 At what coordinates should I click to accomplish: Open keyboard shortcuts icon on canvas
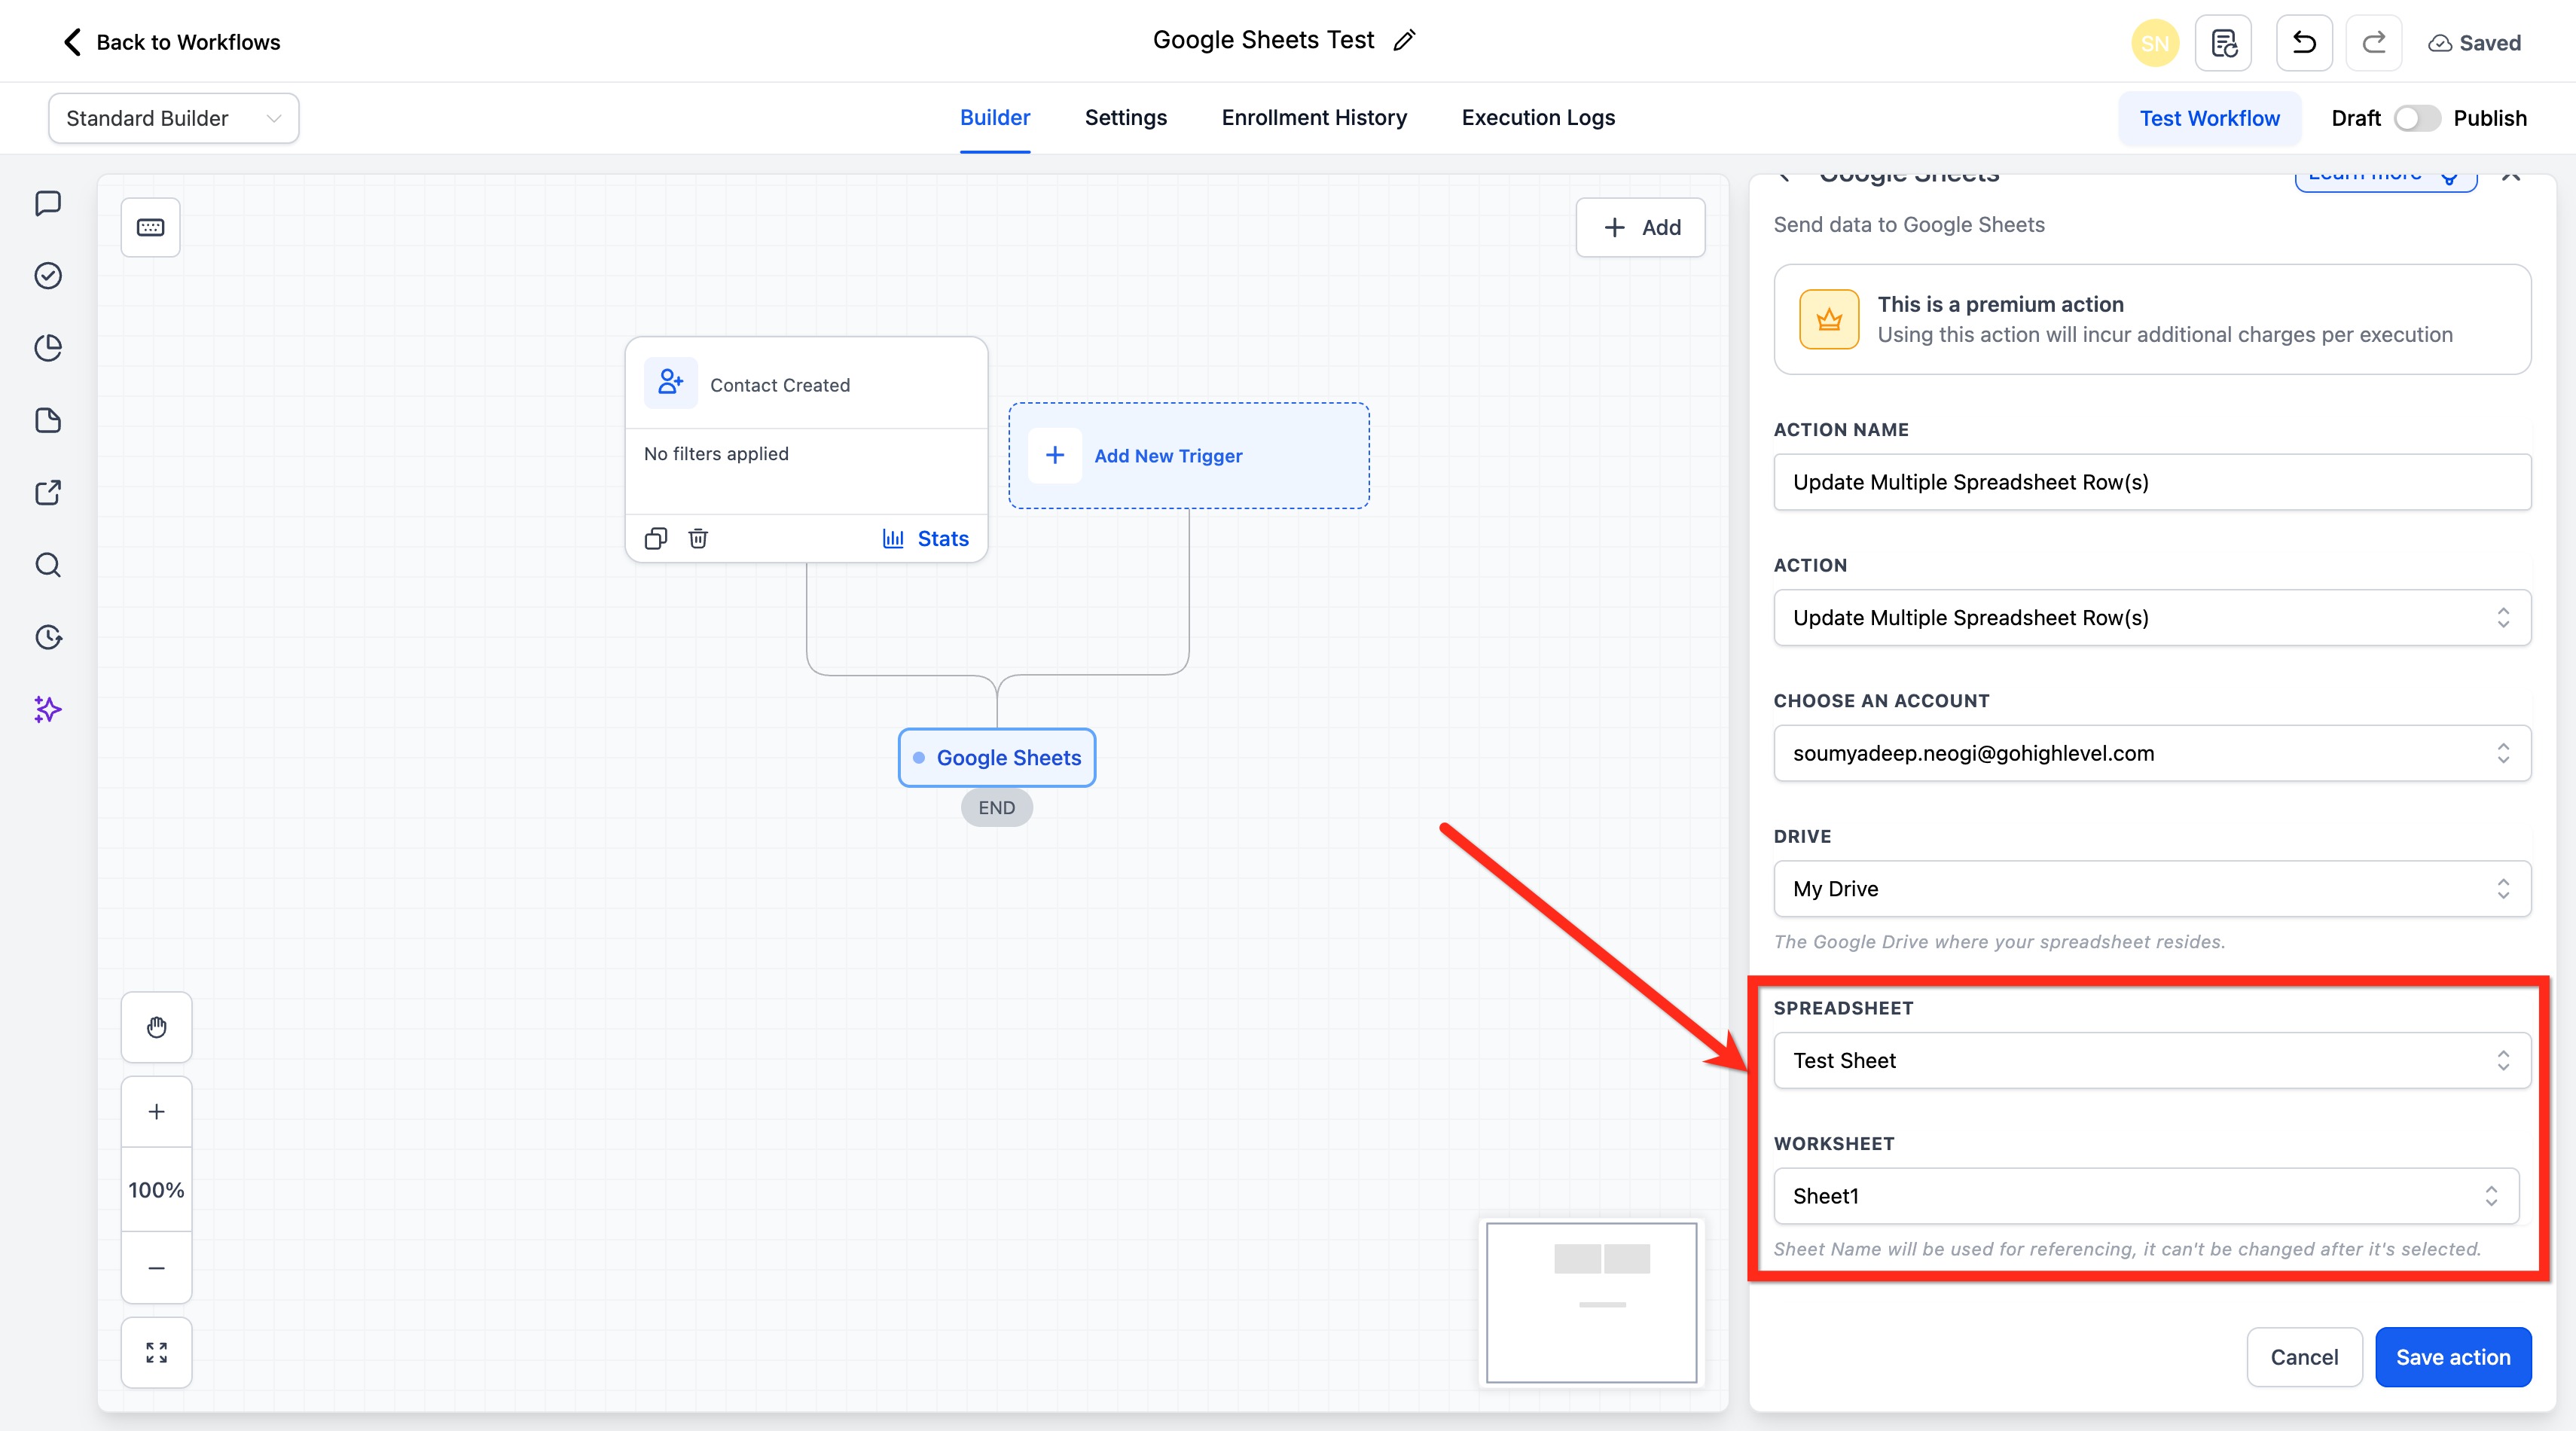point(151,227)
